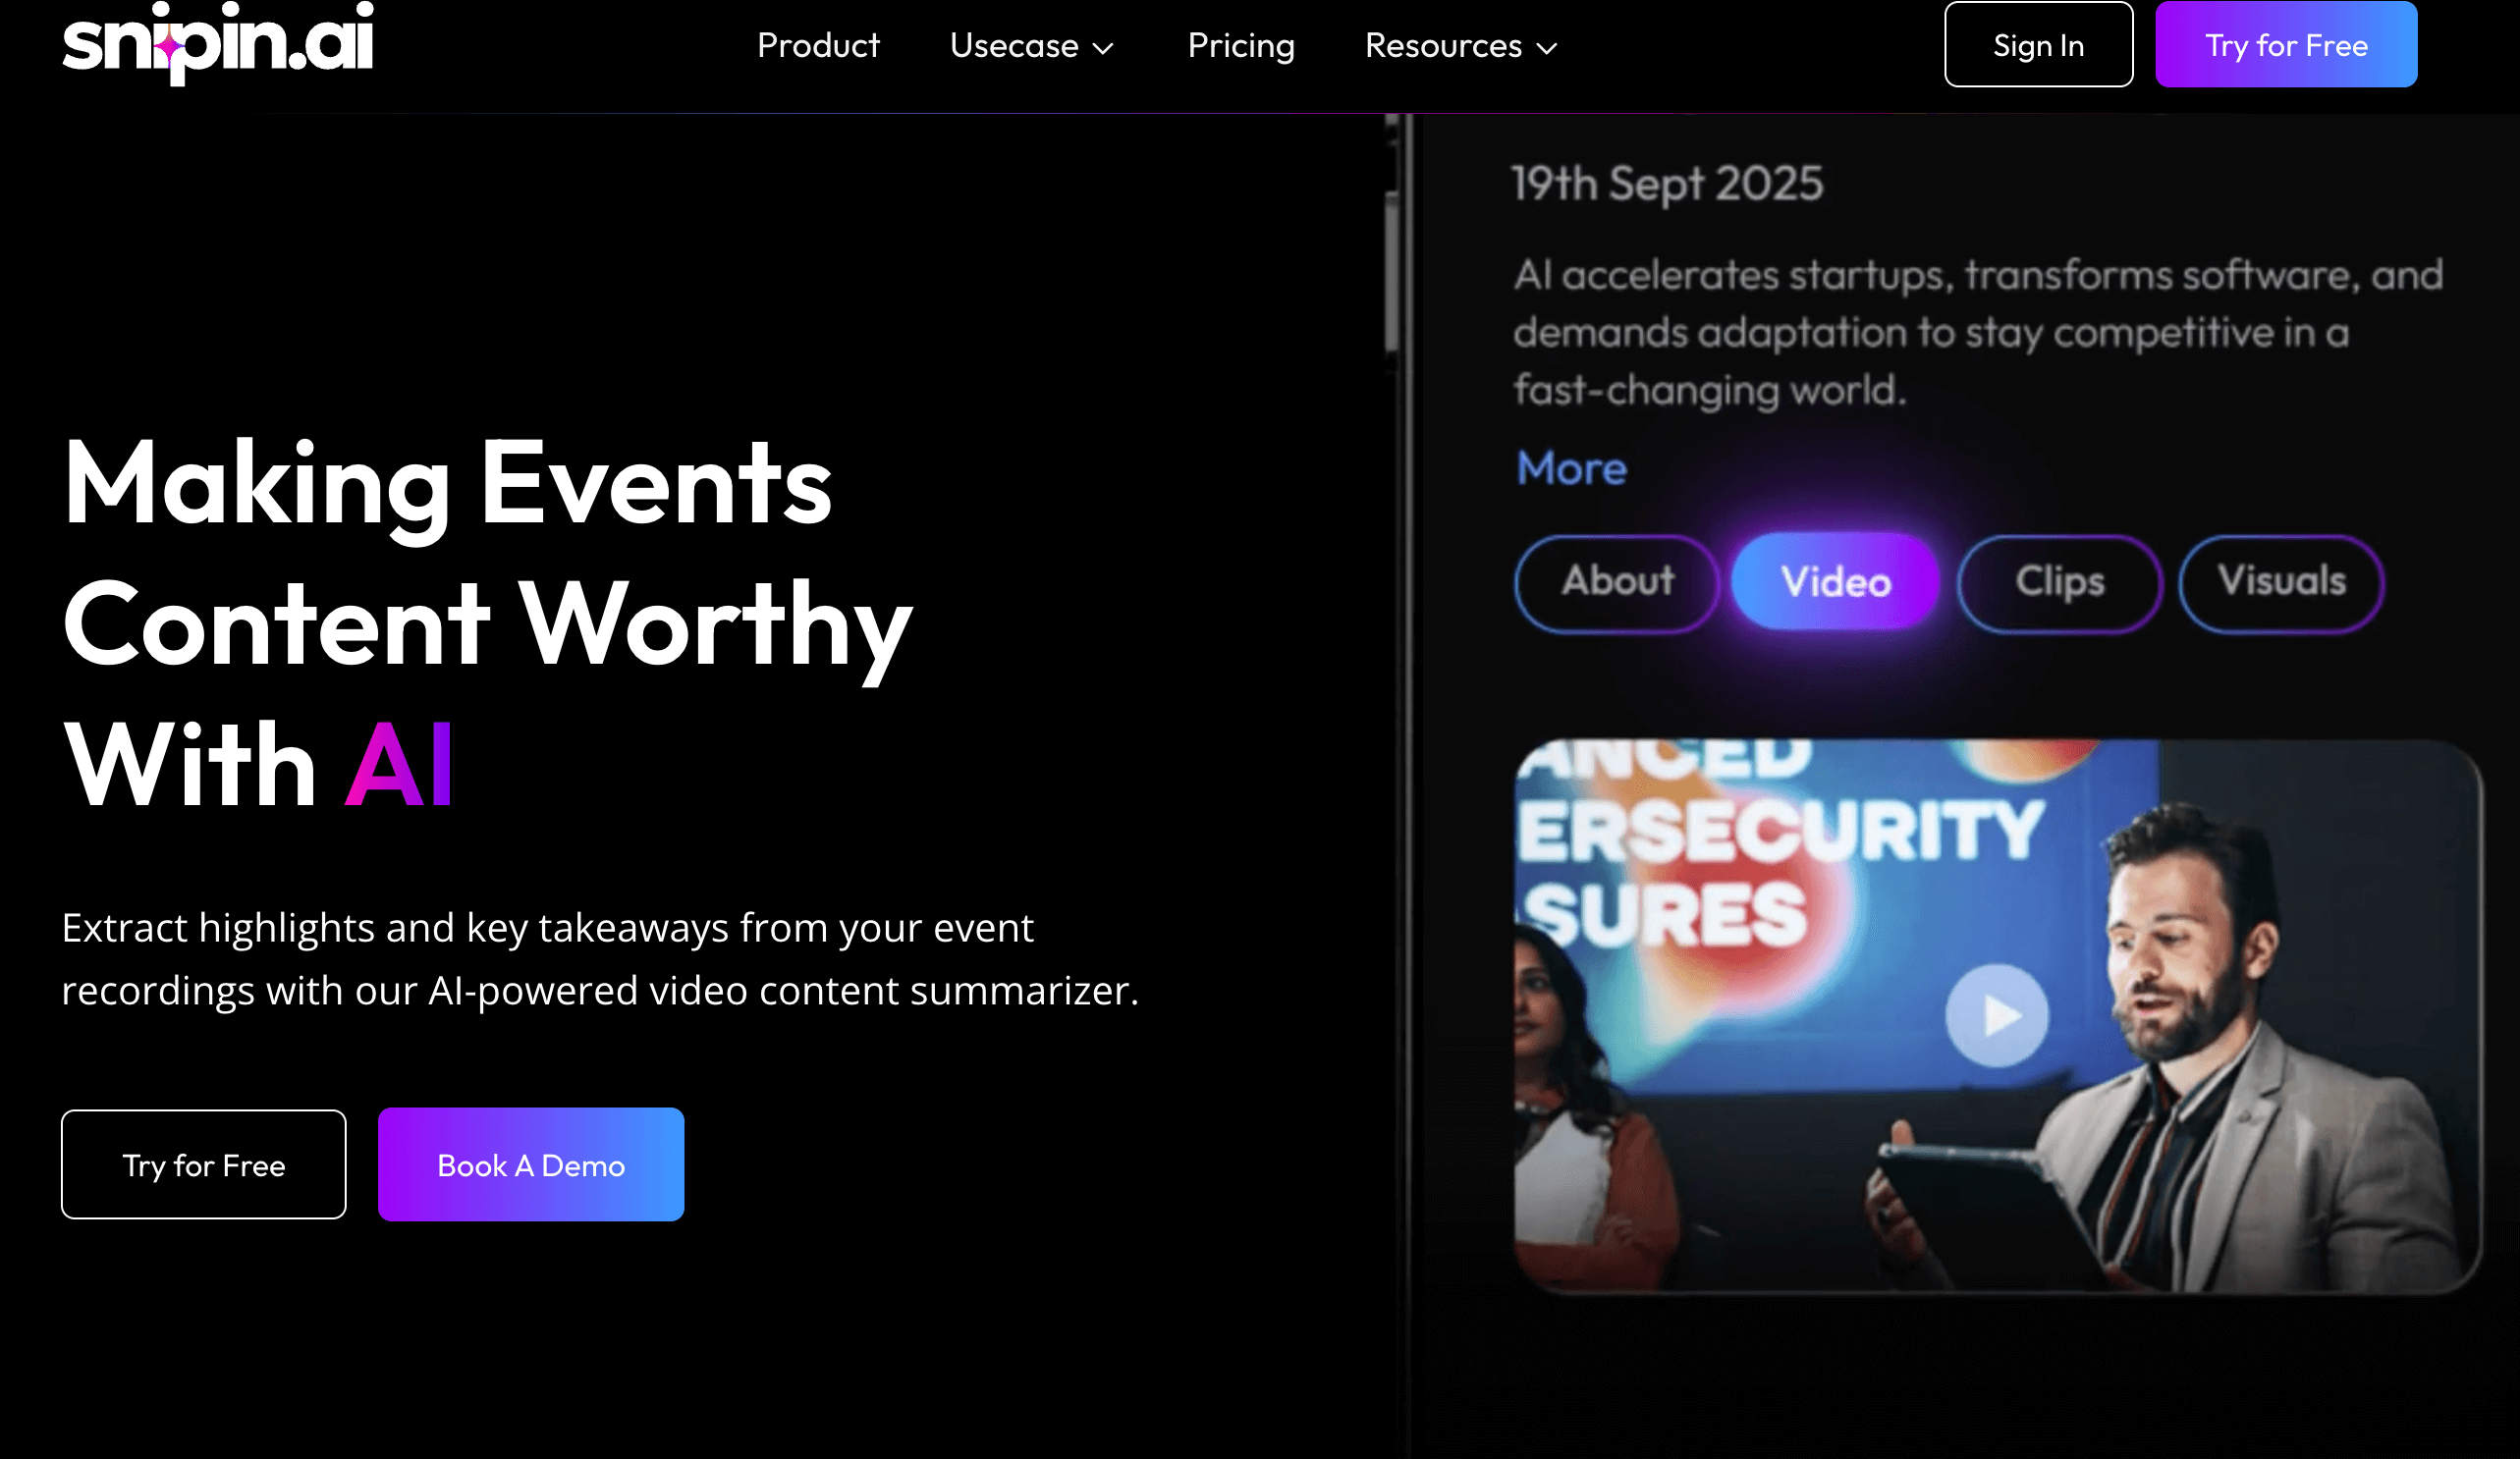Viewport: 2520px width, 1459px height.
Task: Open the Resources menu
Action: [1461, 46]
